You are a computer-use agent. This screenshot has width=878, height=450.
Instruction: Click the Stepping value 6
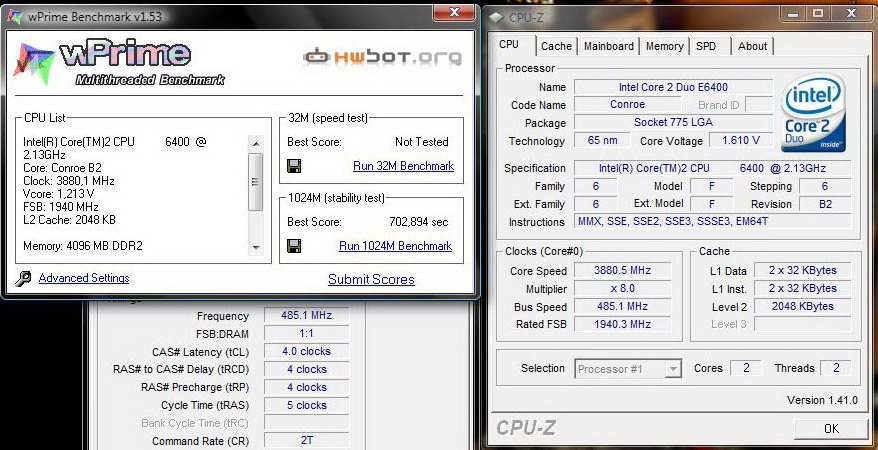pyautogui.click(x=825, y=186)
